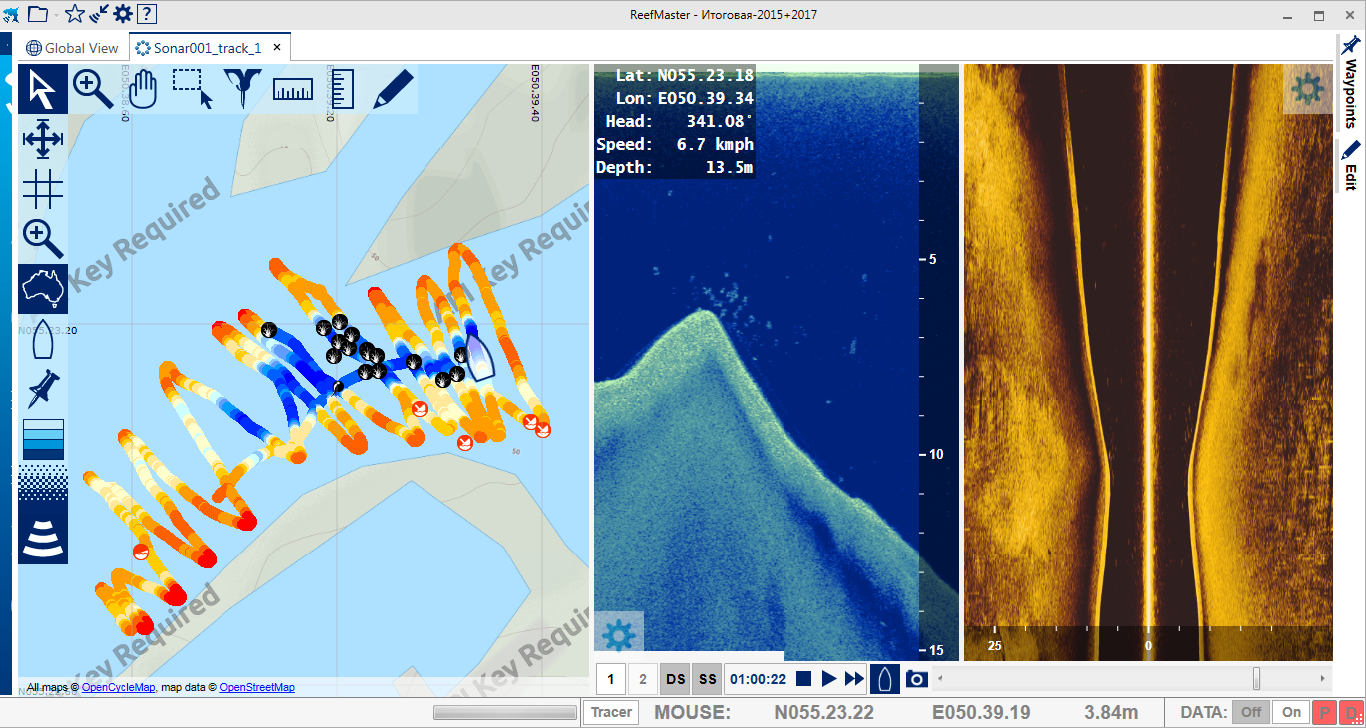Toggle the Australia background map layer
This screenshot has width=1366, height=728.
tap(43, 289)
